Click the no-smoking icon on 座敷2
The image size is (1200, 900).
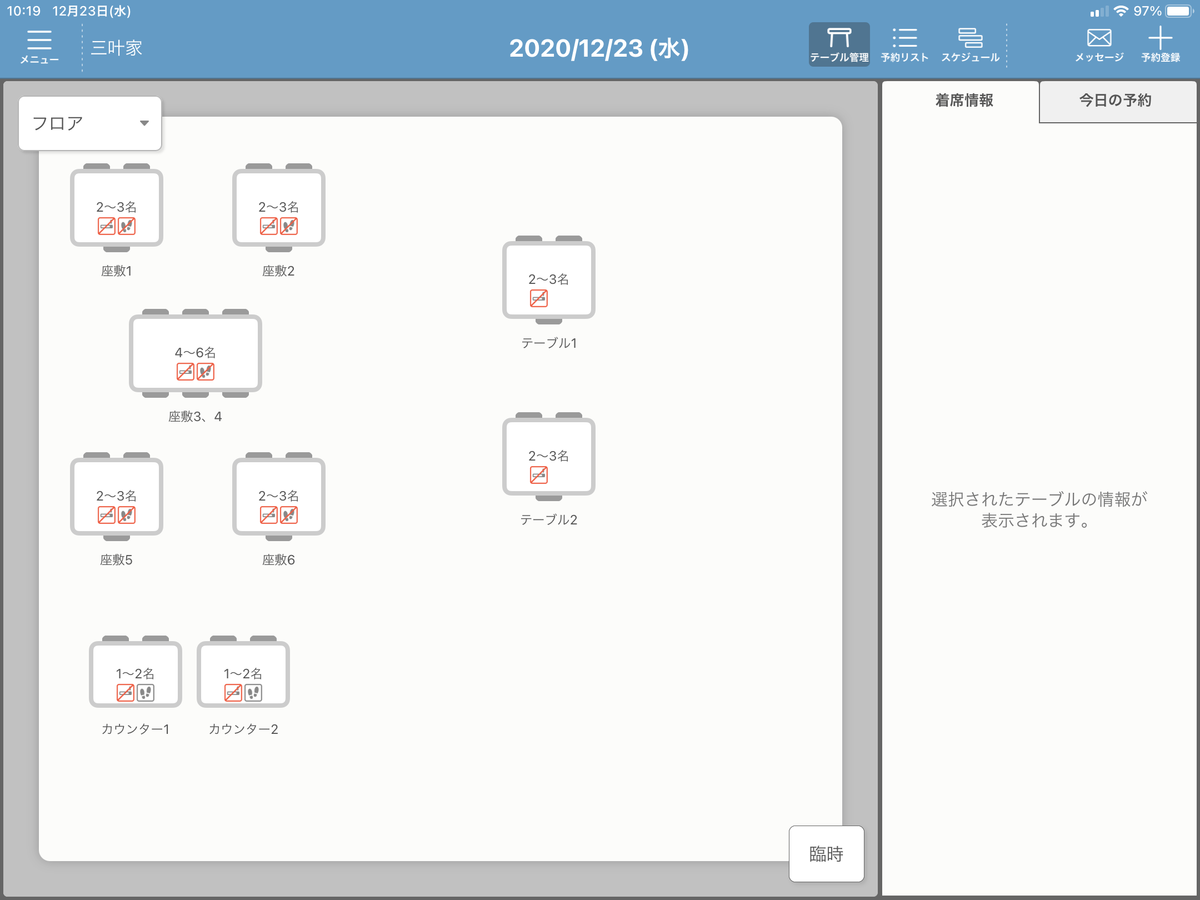click(268, 226)
